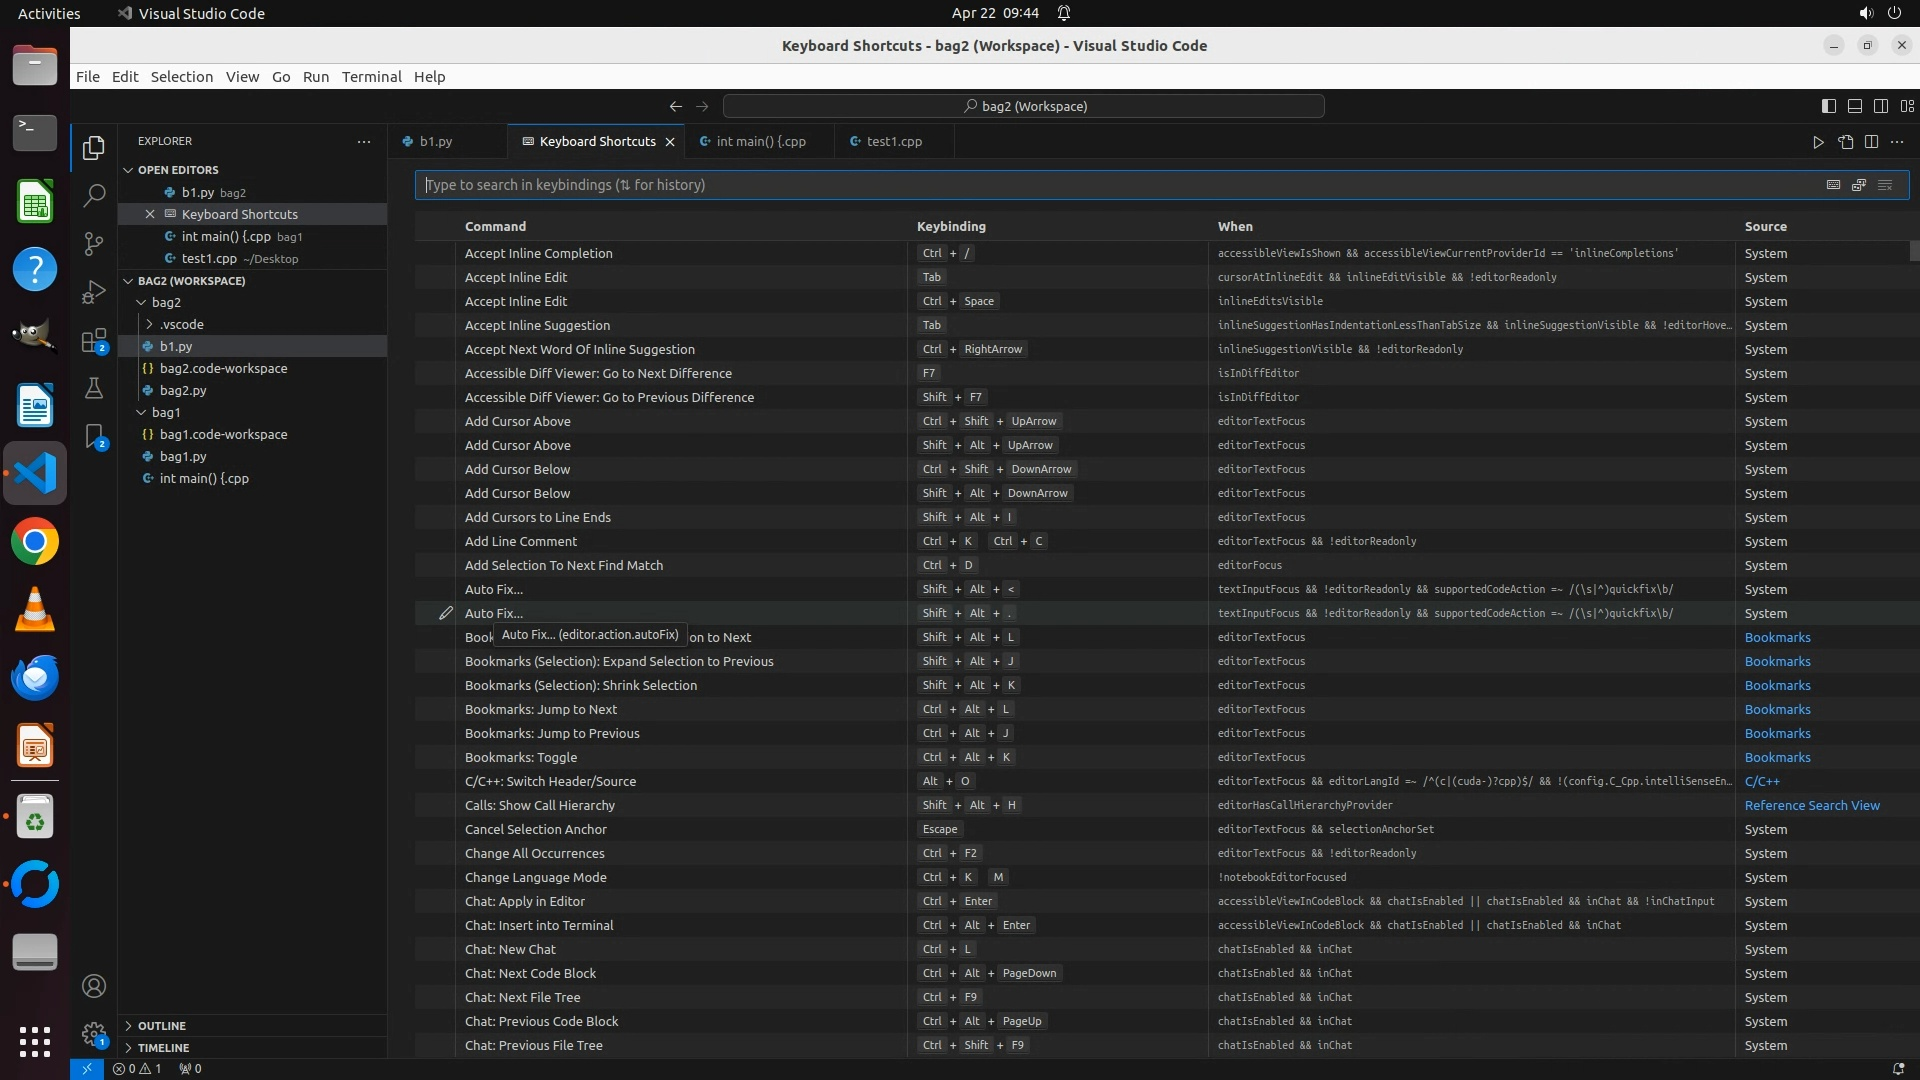
Task: Expand the OUTLINE section
Action: click(x=161, y=1026)
